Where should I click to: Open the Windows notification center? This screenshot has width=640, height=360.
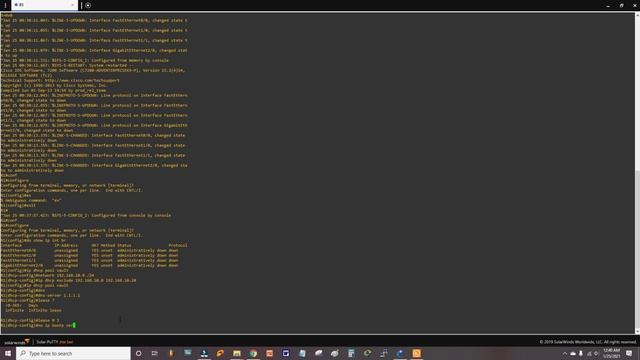[629, 353]
